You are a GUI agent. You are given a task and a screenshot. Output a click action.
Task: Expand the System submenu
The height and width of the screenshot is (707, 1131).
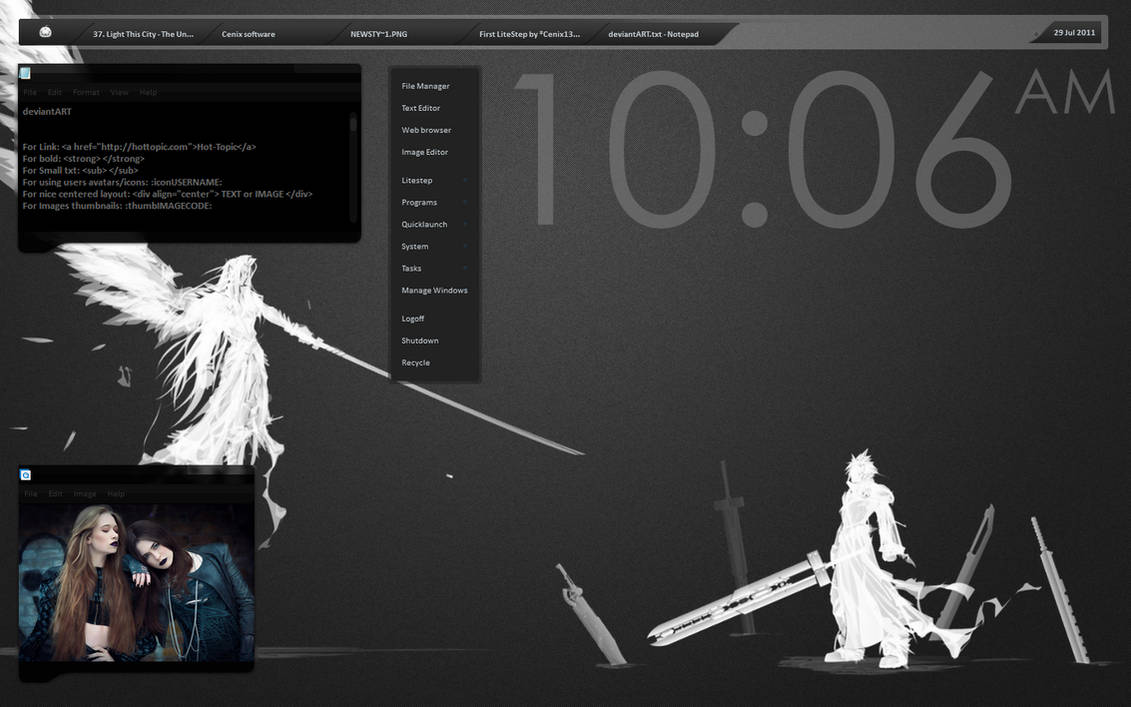click(x=415, y=246)
